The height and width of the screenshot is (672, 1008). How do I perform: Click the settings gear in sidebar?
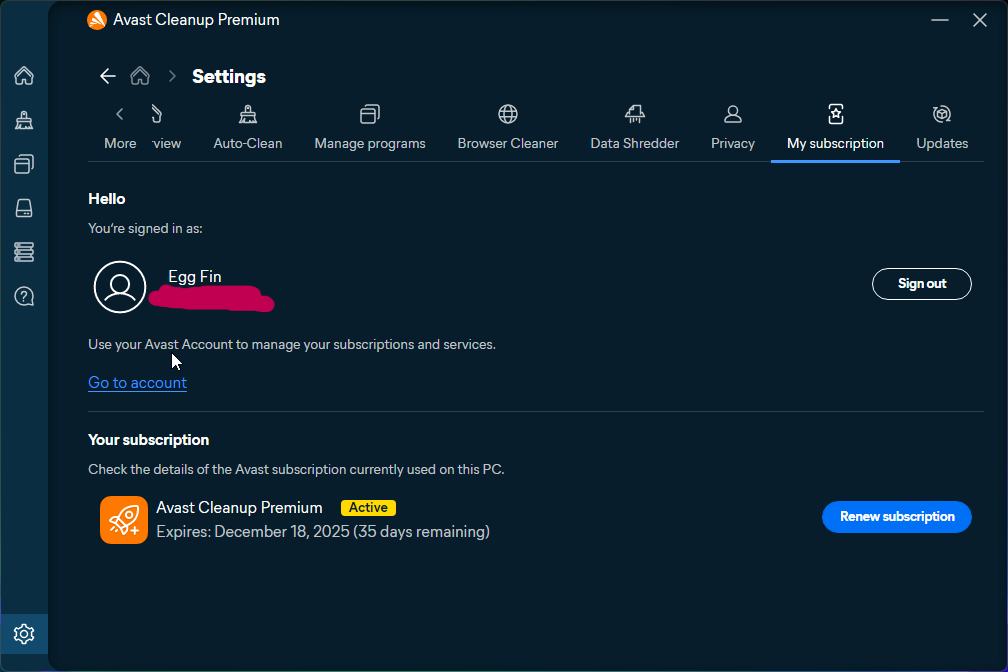click(x=24, y=634)
